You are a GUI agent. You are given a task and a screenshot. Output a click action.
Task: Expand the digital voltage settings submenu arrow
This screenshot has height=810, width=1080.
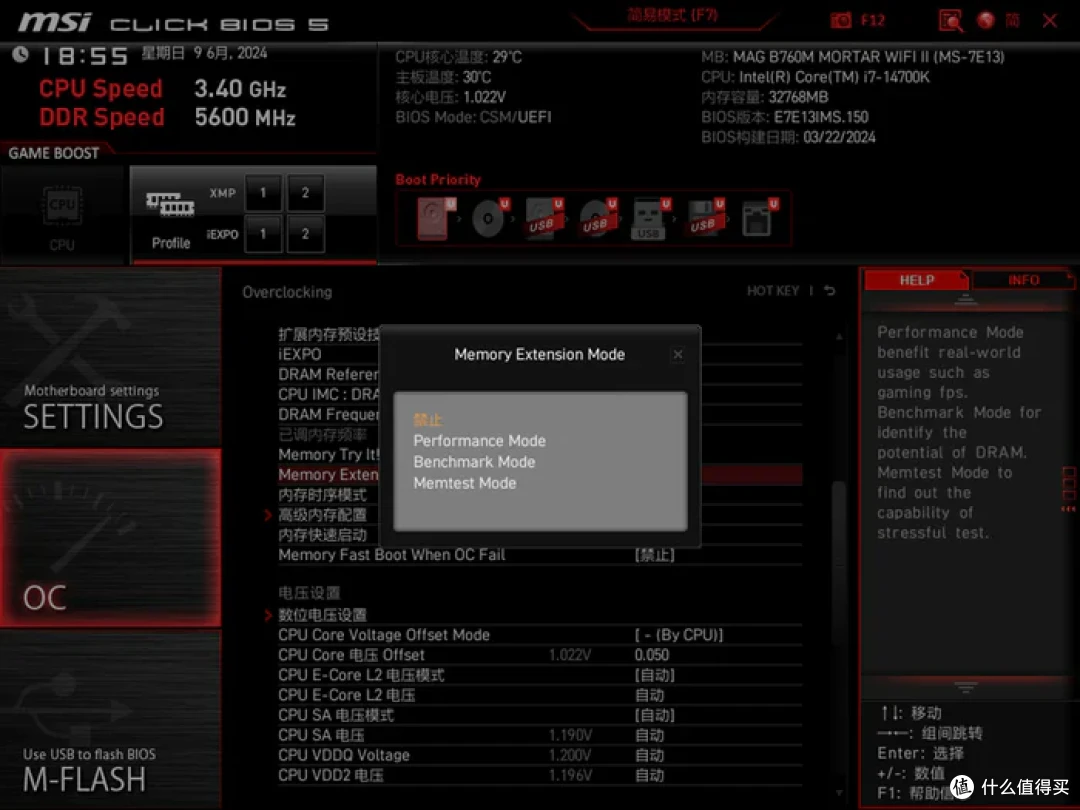point(268,615)
